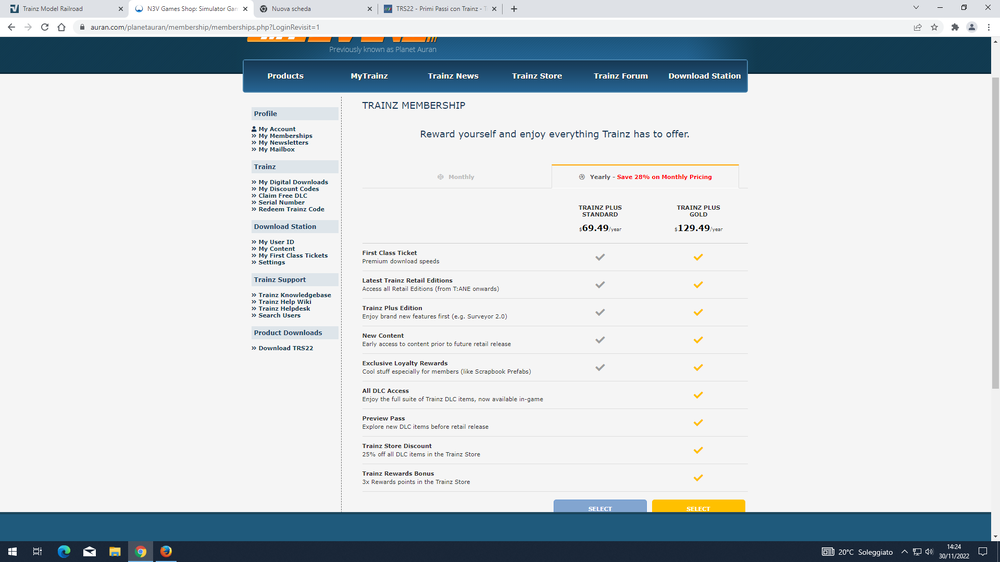1000x562 pixels.
Task: Open the My Digital Downloads link
Action: pyautogui.click(x=293, y=182)
